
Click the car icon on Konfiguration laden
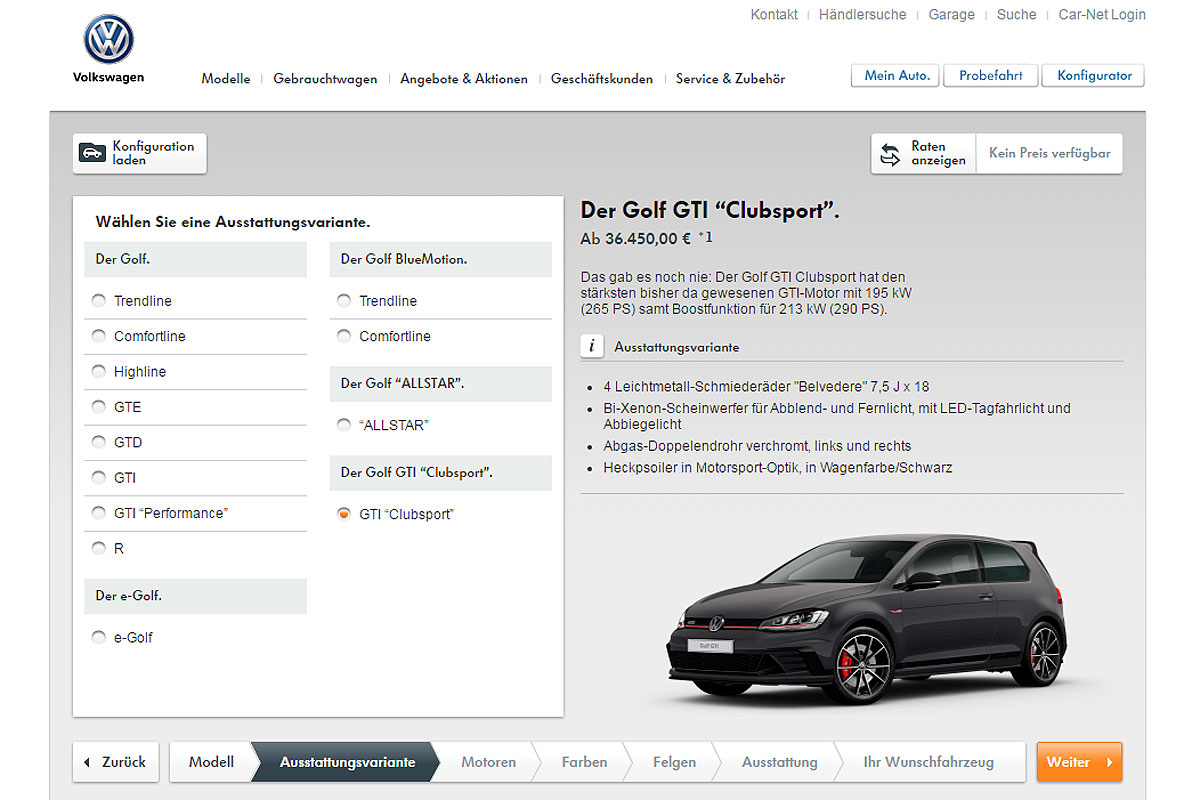point(92,153)
